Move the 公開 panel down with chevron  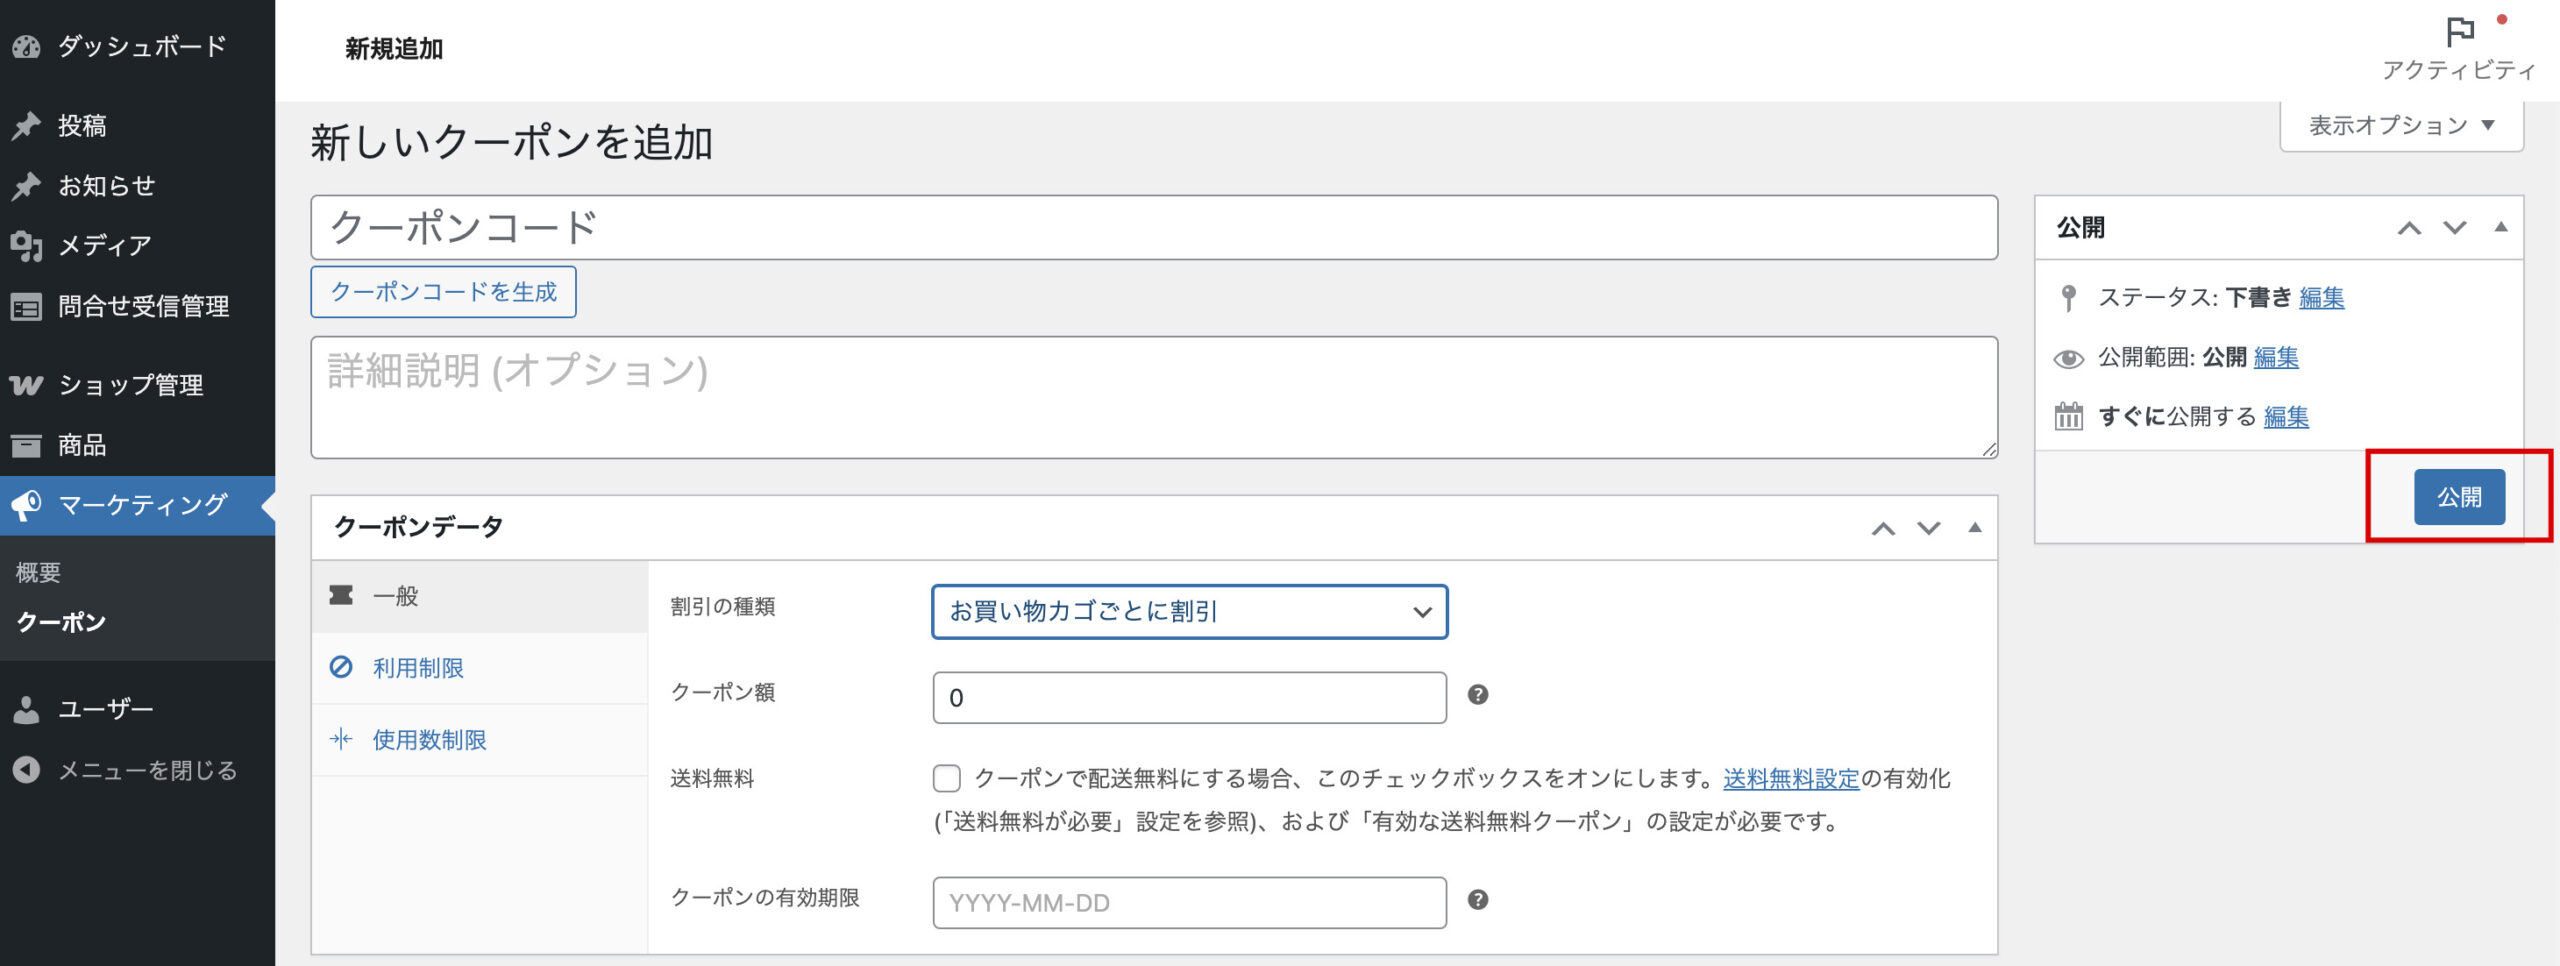pos(2454,228)
